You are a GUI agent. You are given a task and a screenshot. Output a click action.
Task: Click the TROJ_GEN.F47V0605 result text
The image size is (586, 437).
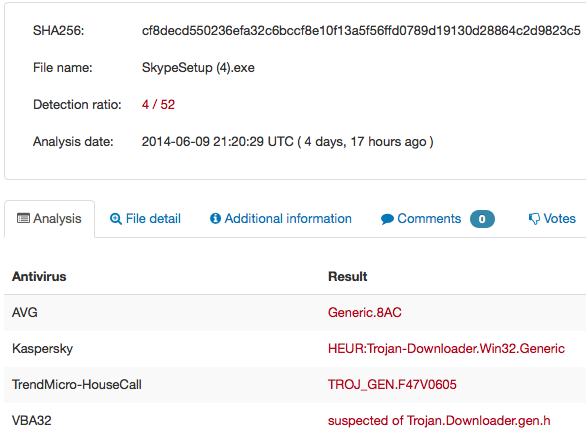tap(392, 385)
